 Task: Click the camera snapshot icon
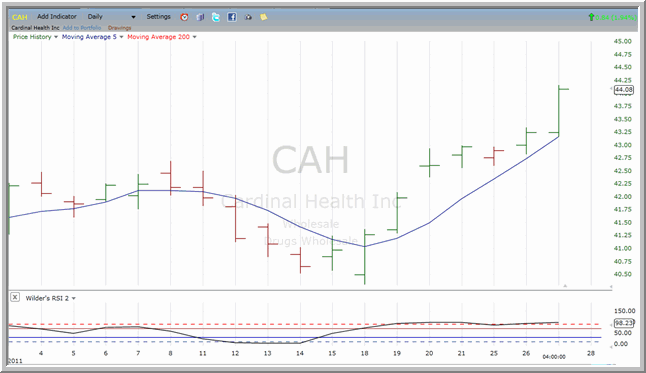tap(248, 17)
